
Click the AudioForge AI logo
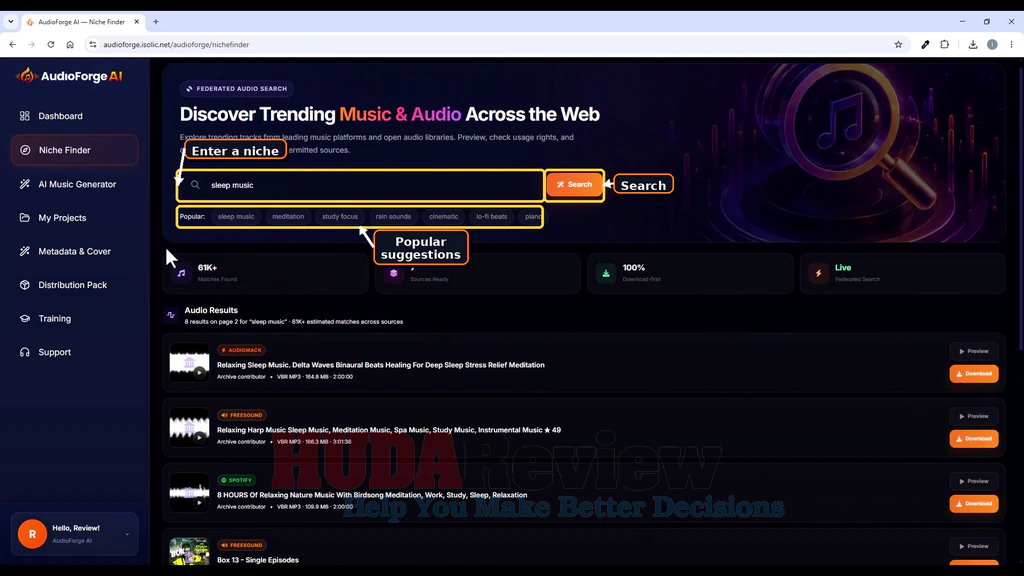pyautogui.click(x=69, y=76)
